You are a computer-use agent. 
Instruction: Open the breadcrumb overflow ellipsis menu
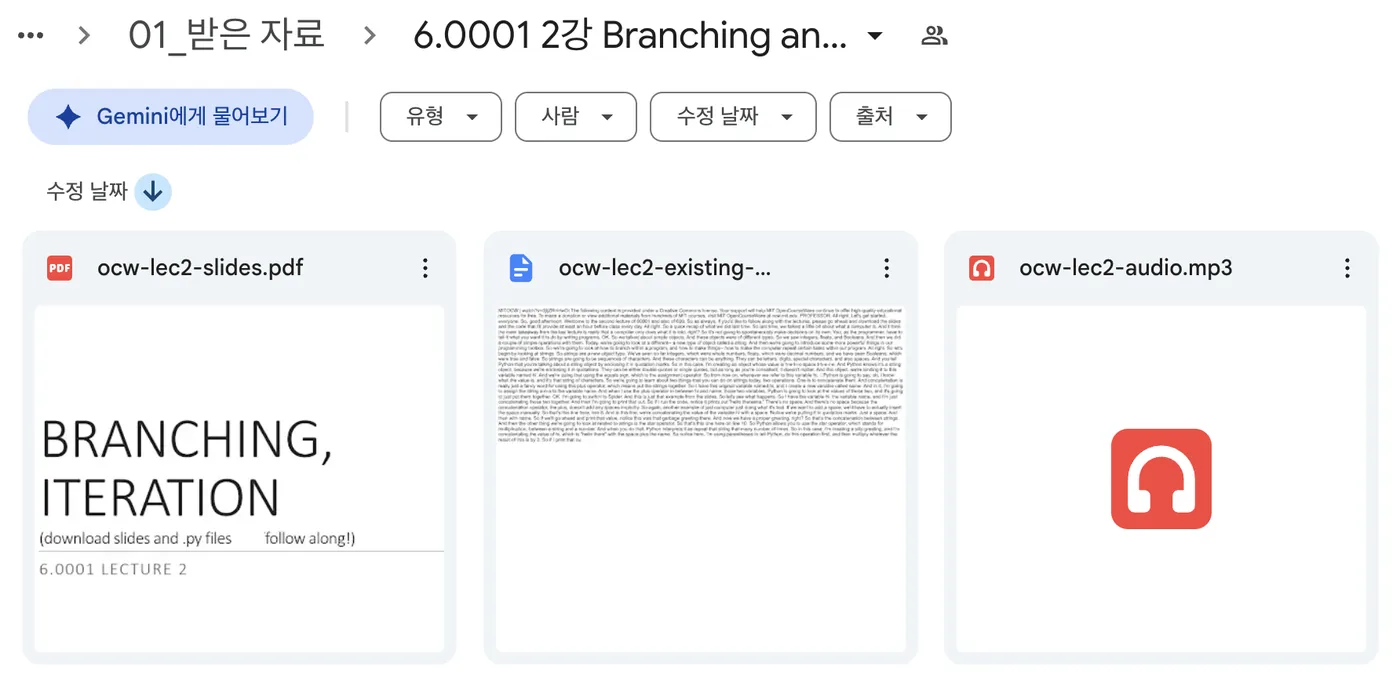pos(31,36)
